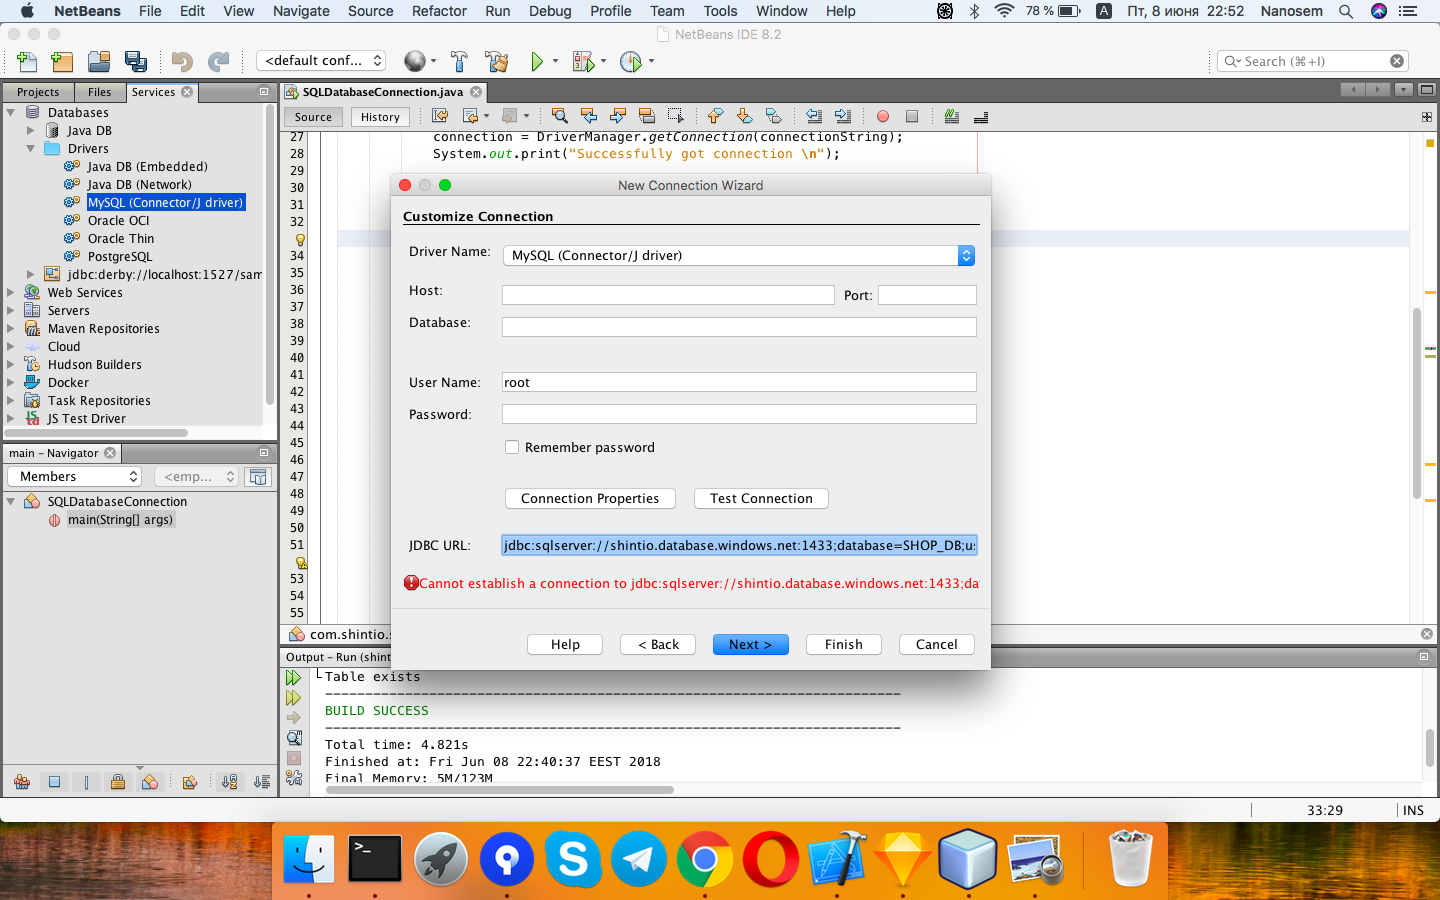Toggle Show Static Members button in Navigator

[86, 782]
